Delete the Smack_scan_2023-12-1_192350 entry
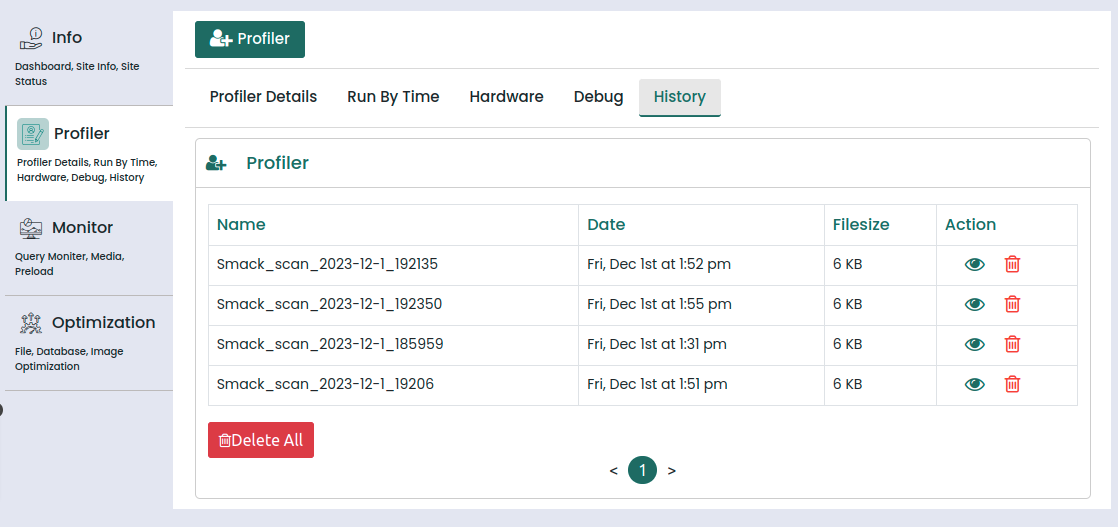 click(x=1012, y=305)
